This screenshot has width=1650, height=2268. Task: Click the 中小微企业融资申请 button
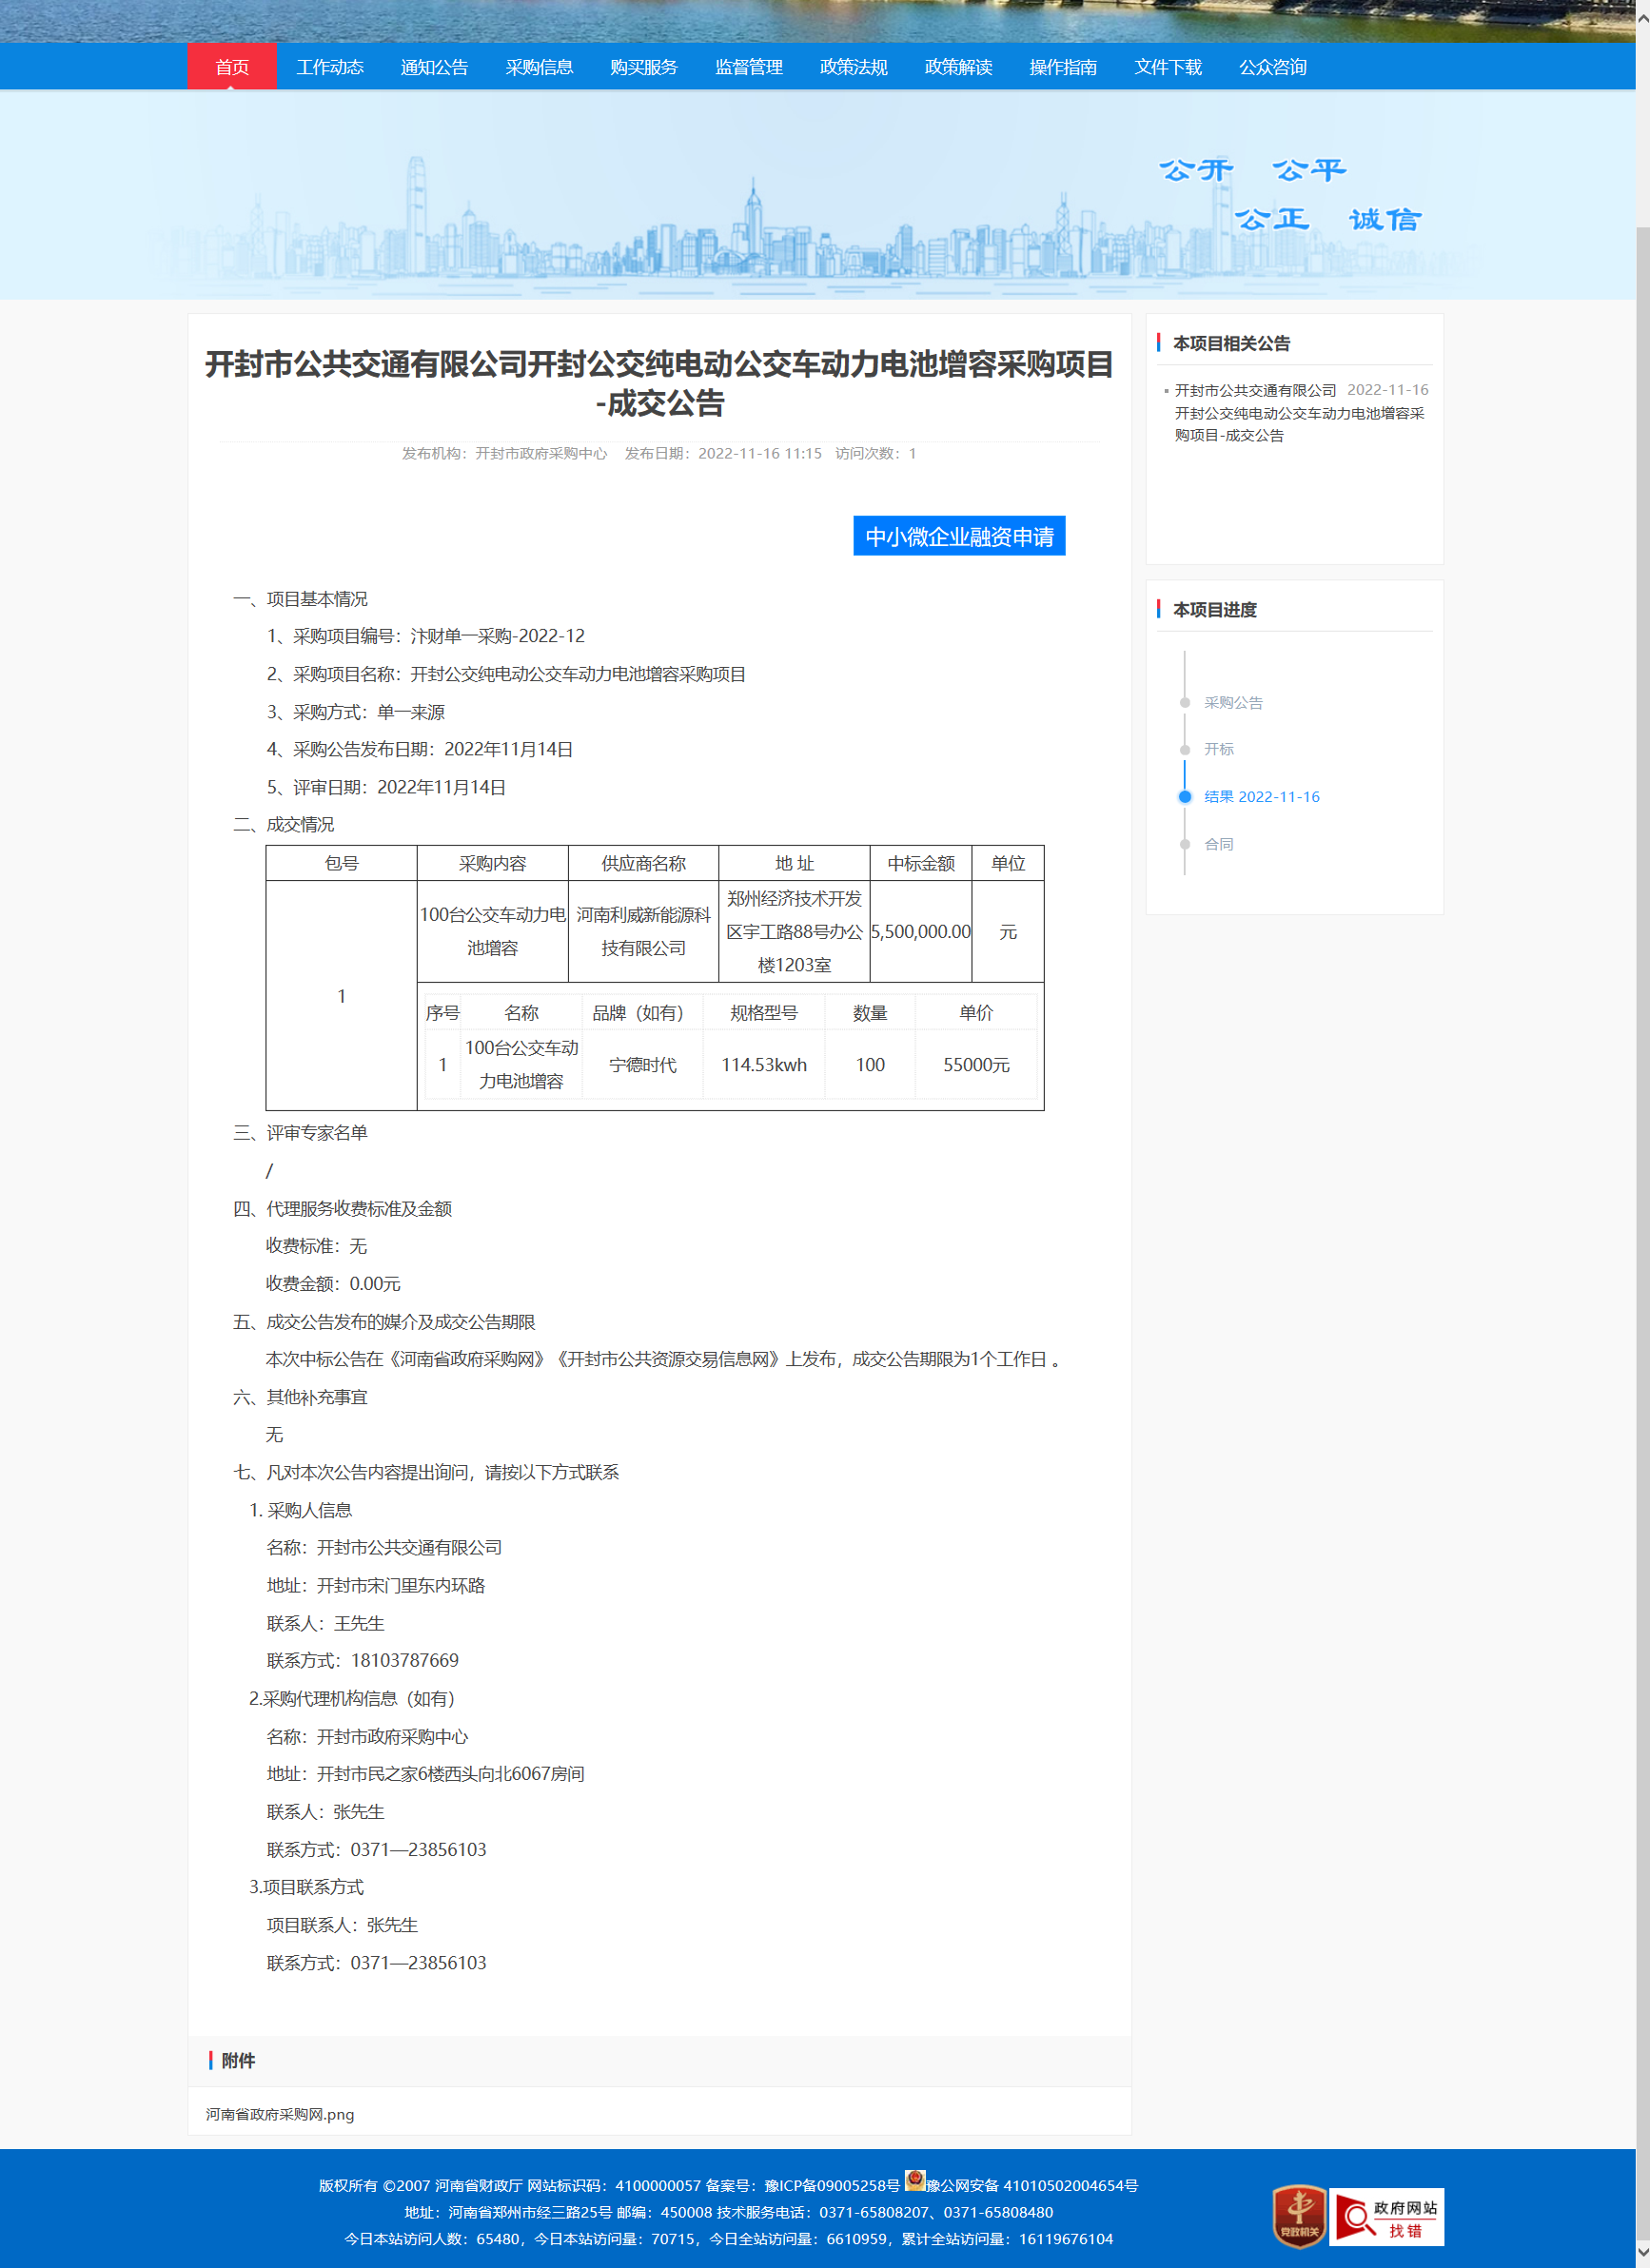pos(959,536)
